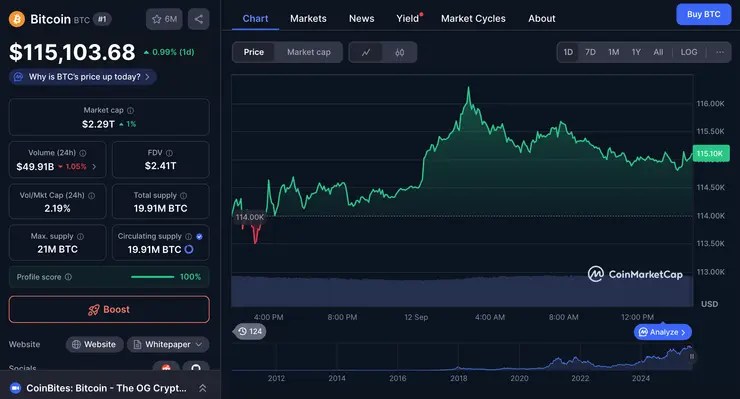Select the line chart style icon
This screenshot has width=740, height=399.
click(x=366, y=52)
